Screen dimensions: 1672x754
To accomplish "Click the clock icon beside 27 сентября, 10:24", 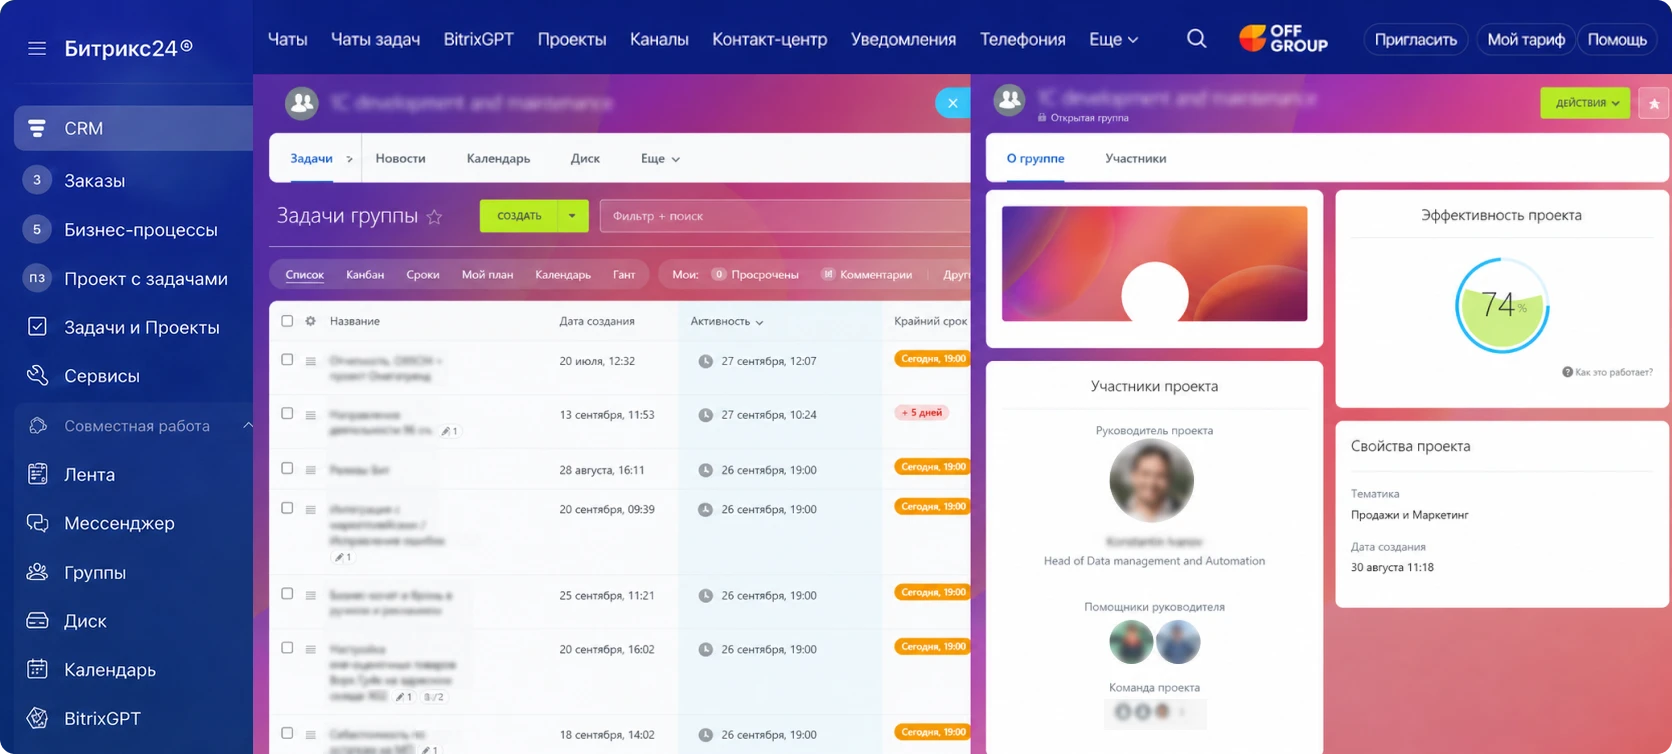I will [x=705, y=415].
